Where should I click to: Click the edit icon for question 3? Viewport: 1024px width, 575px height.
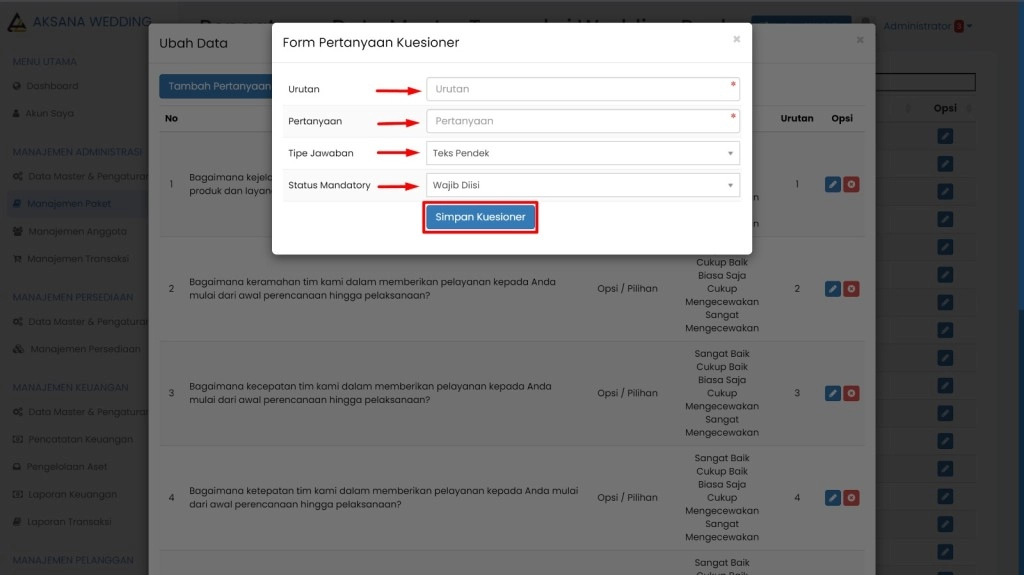[832, 393]
